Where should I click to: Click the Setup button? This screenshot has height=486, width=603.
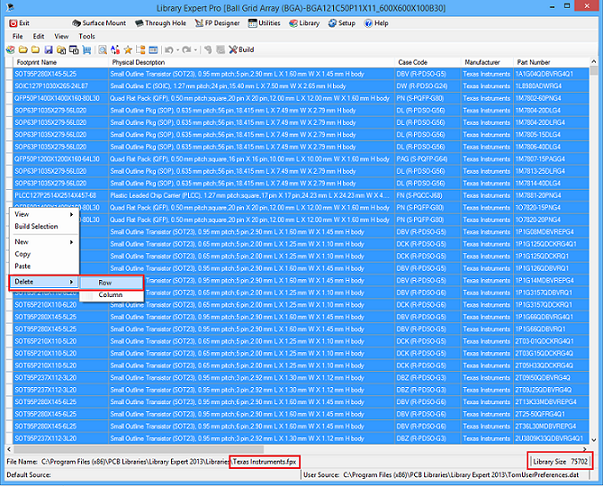coord(340,22)
